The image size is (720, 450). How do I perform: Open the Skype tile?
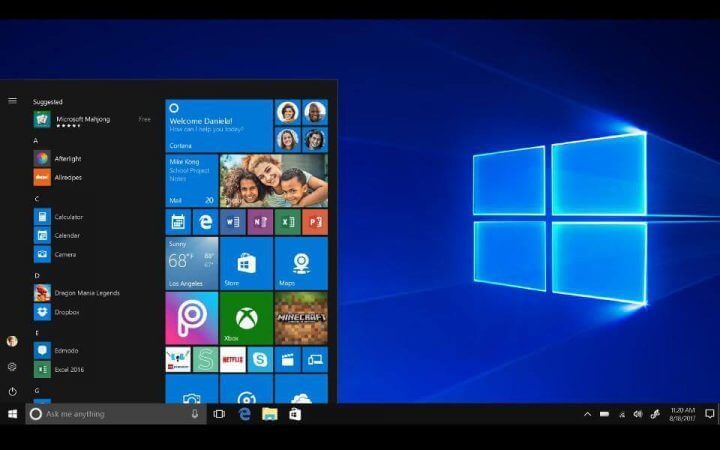(260, 359)
